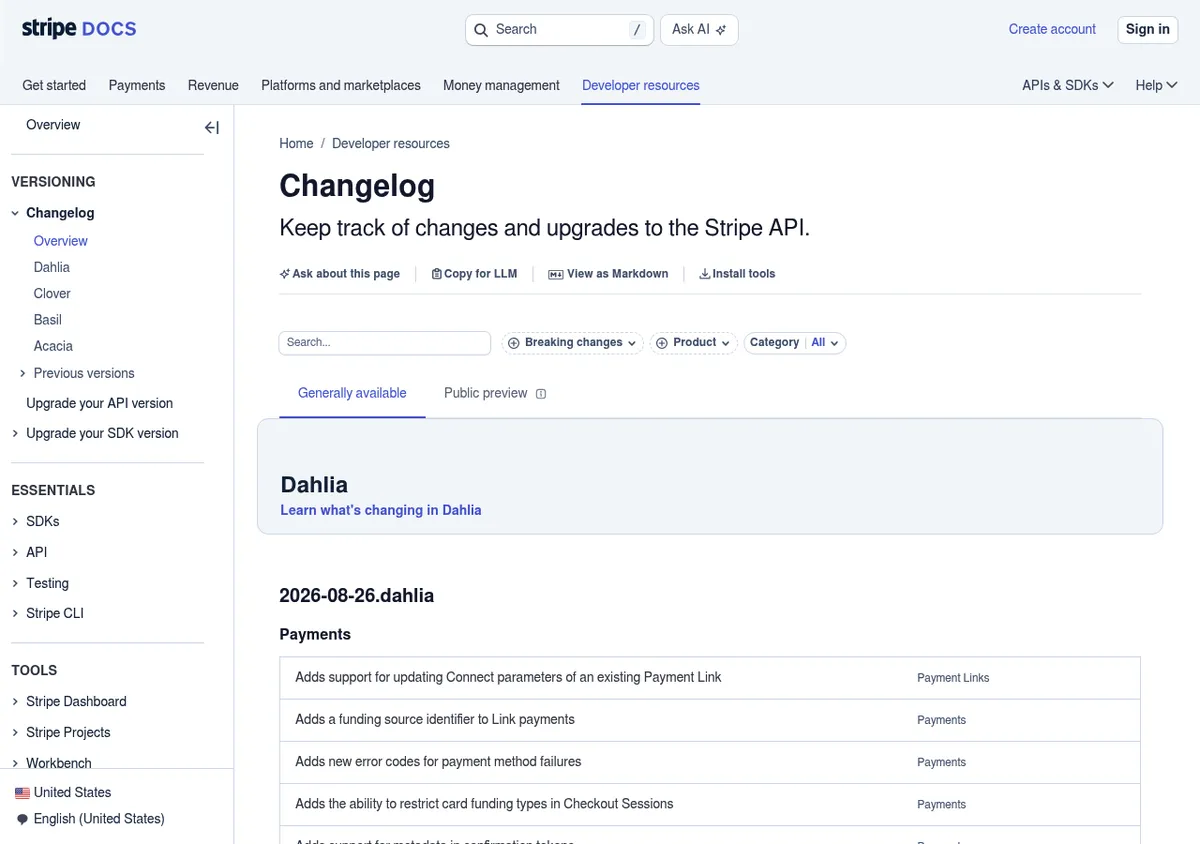Click the speech bubble language icon
The image size is (1200, 844).
[x=23, y=819]
